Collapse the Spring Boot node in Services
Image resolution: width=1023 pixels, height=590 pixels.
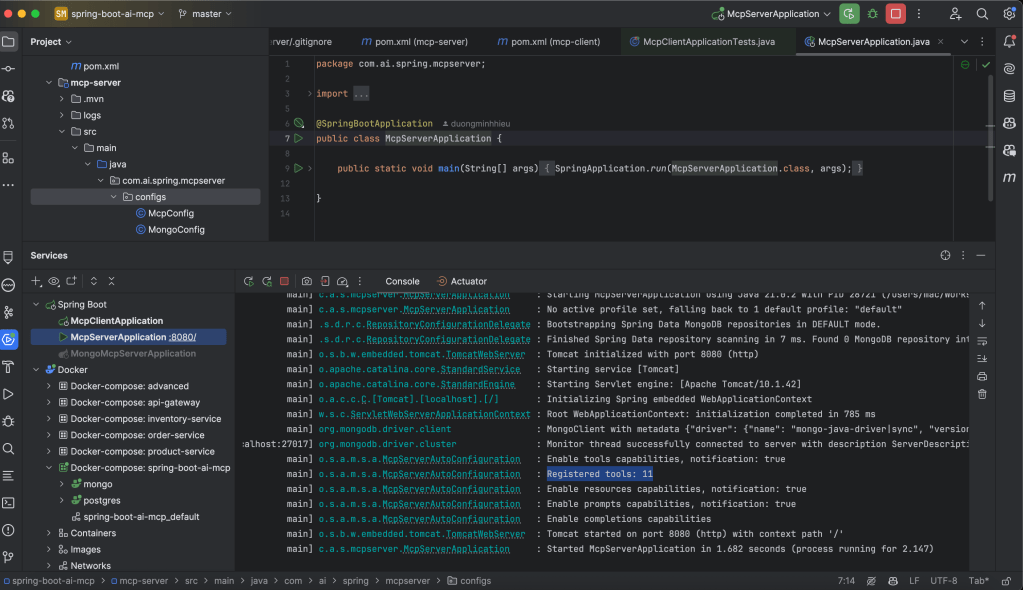[x=36, y=304]
